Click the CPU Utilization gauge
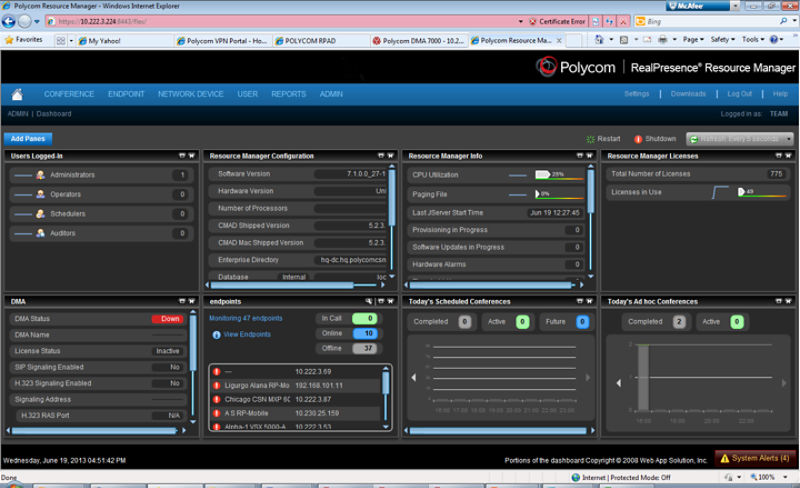 (x=559, y=175)
